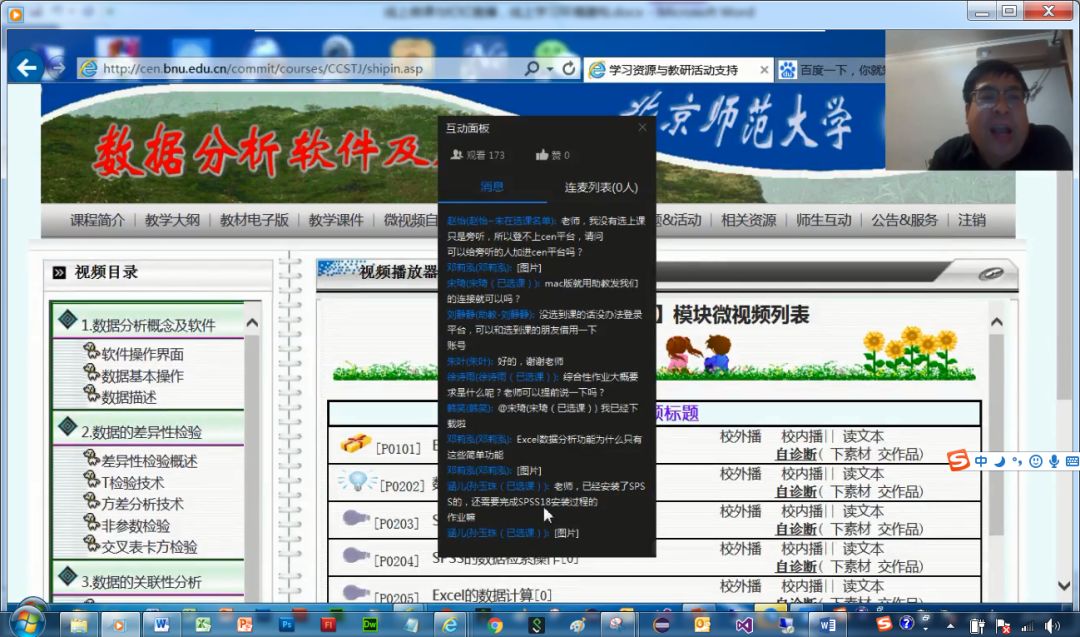Open the T检验技术 video topic
The height and width of the screenshot is (637, 1080).
click(133, 483)
